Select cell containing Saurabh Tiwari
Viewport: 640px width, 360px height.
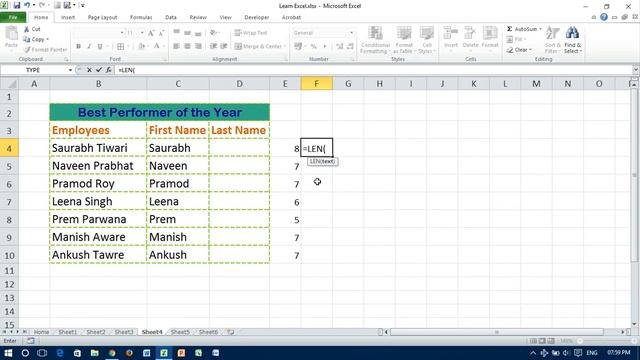pyautogui.click(x=98, y=148)
